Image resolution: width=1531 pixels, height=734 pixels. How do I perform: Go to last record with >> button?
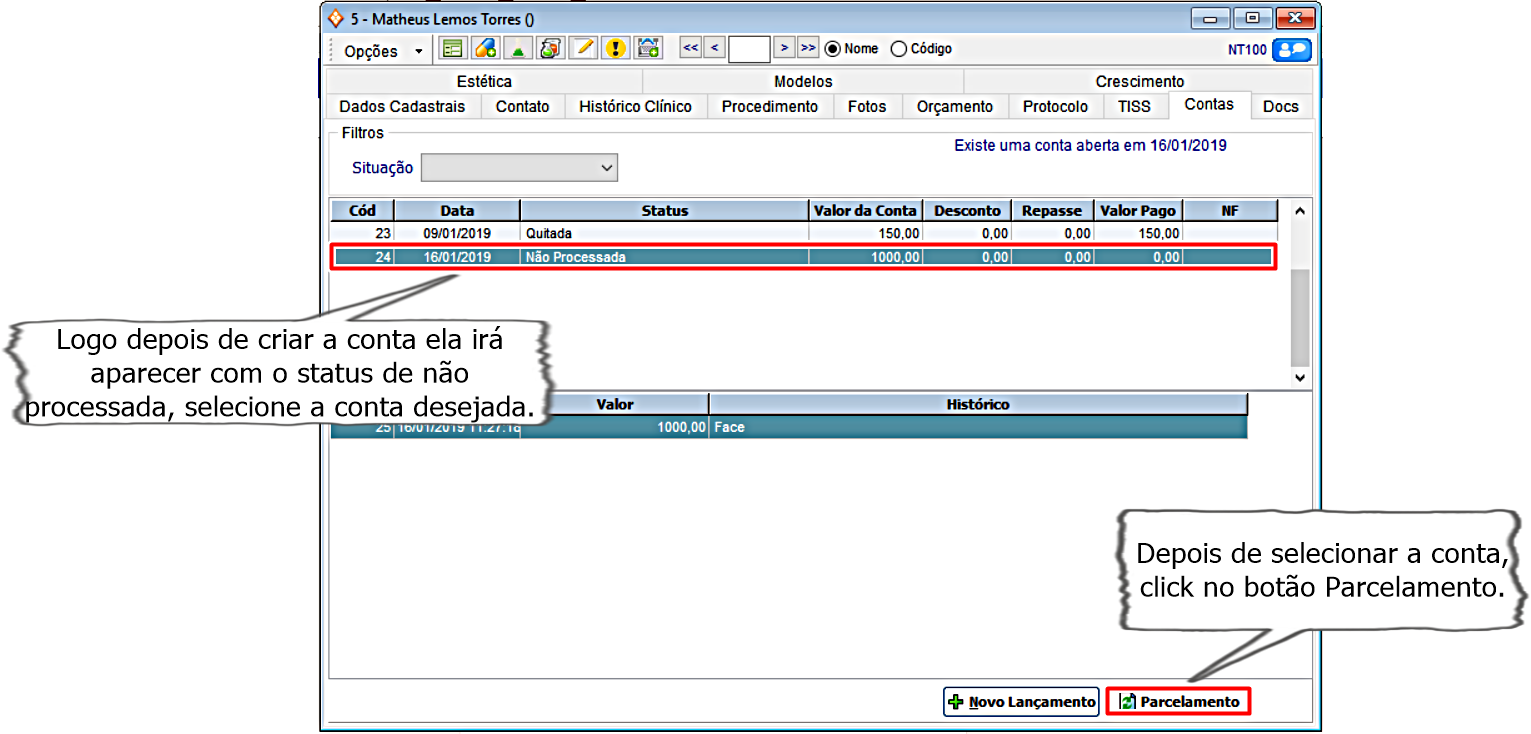(x=808, y=48)
